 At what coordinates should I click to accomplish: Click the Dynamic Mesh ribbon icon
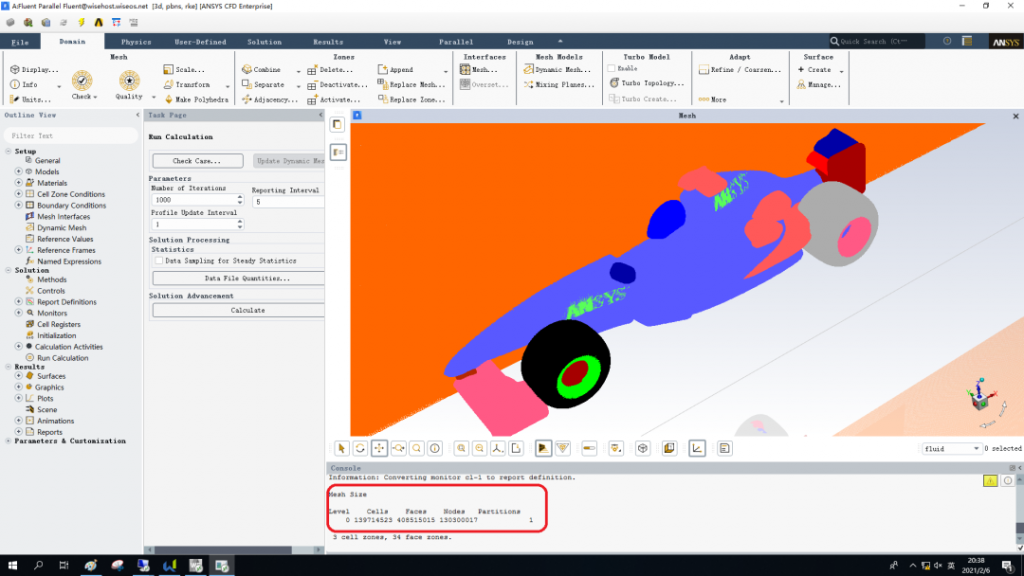click(x=555, y=70)
